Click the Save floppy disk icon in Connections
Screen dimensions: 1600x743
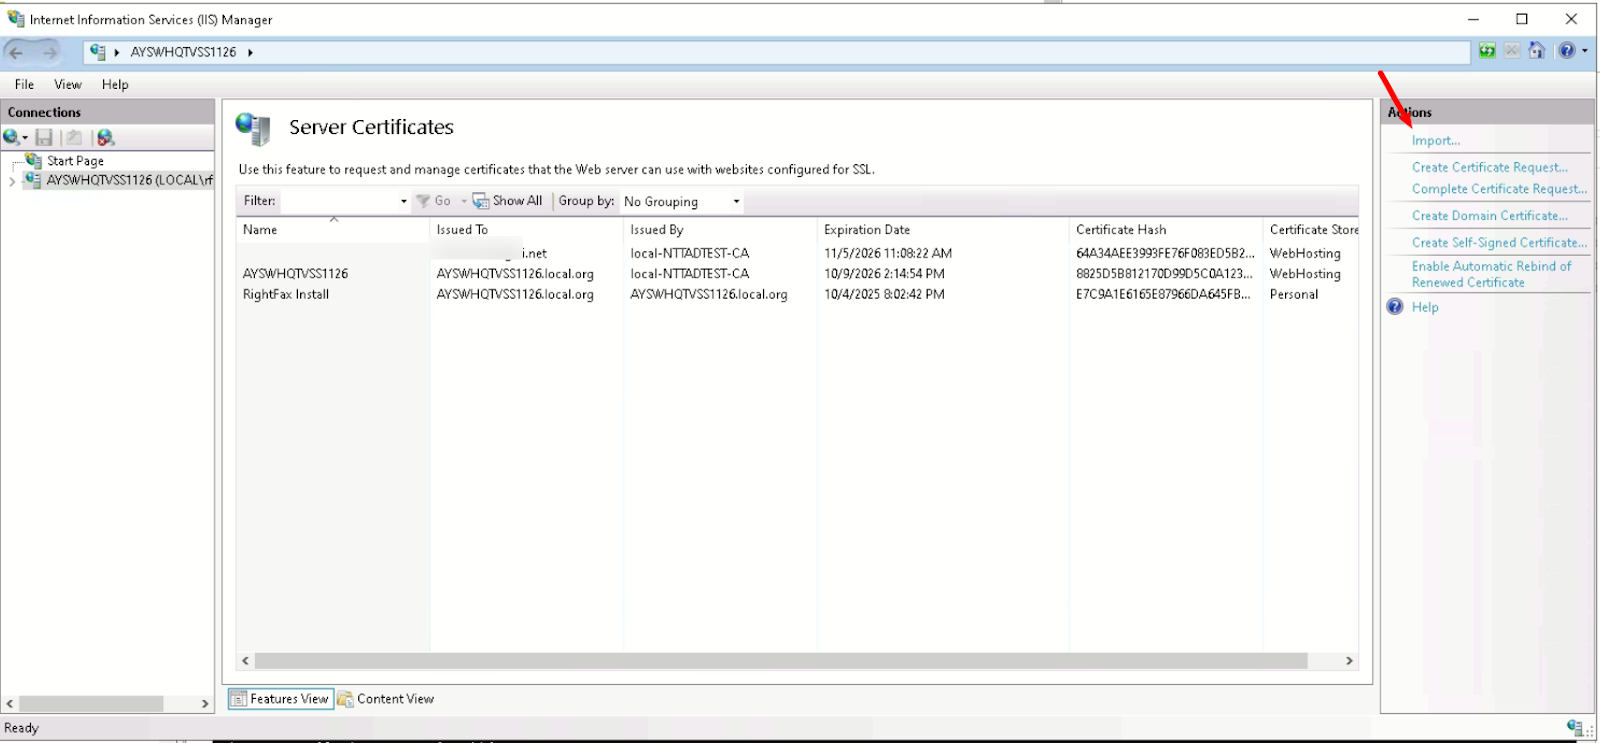(44, 138)
